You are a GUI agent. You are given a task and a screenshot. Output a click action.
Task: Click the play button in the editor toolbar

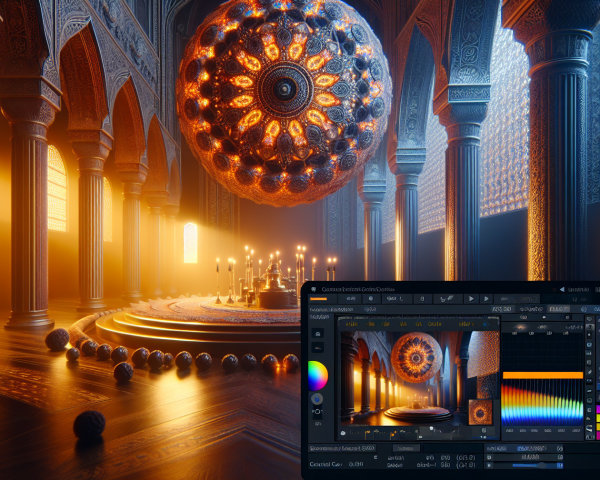470,298
